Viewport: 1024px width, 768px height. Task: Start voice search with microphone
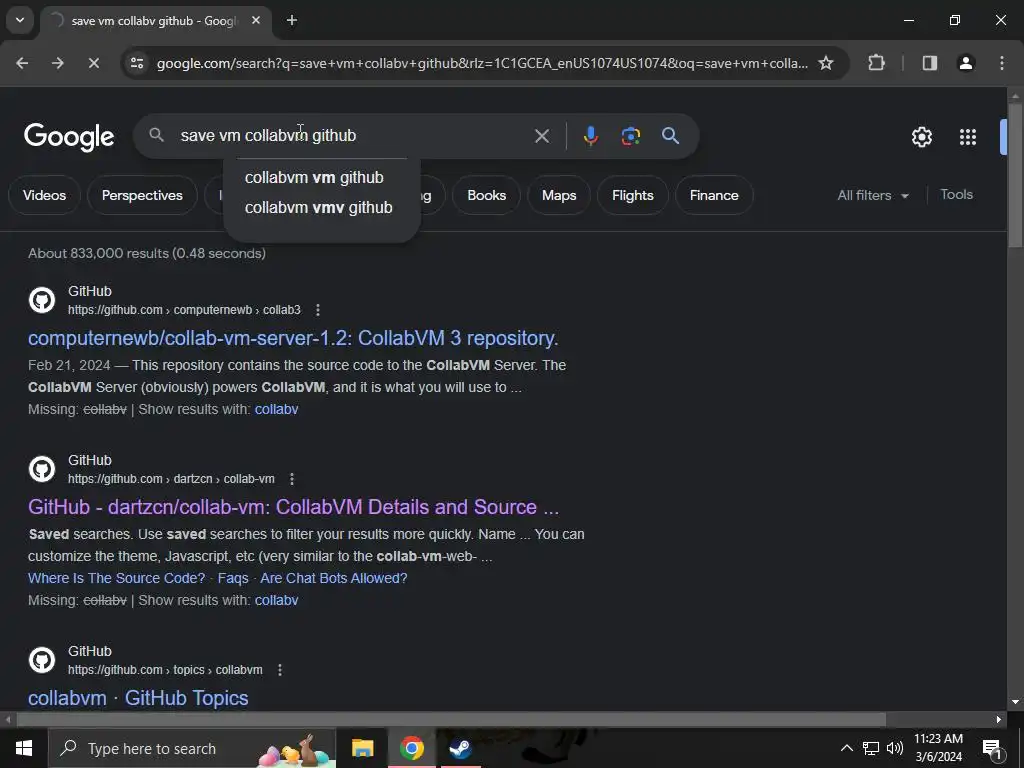590,136
